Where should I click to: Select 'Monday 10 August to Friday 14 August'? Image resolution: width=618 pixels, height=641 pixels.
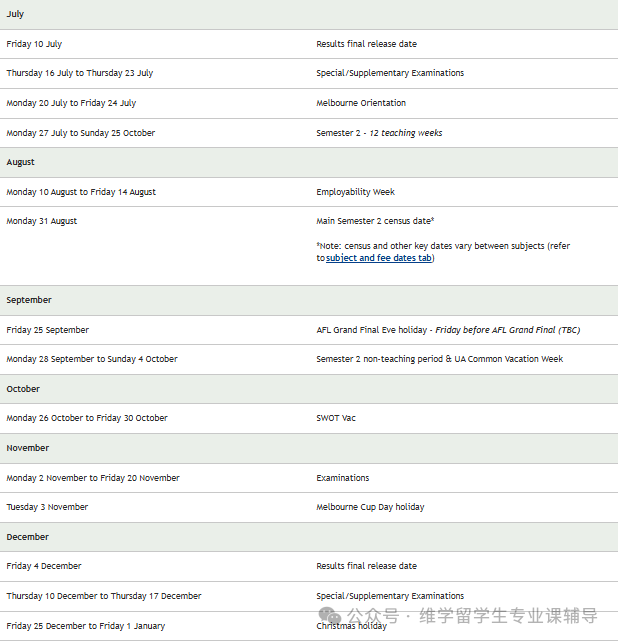pos(81,192)
